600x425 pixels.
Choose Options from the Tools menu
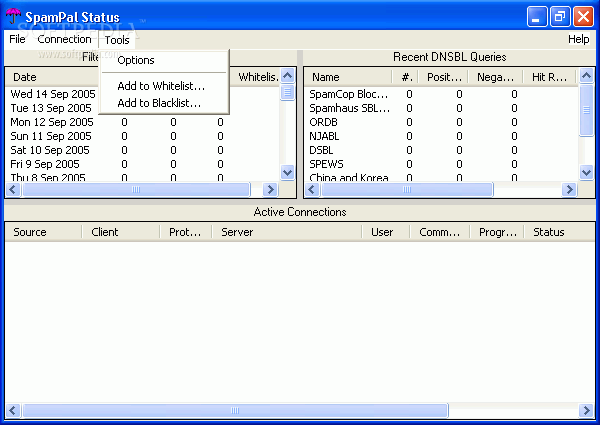coord(164,60)
